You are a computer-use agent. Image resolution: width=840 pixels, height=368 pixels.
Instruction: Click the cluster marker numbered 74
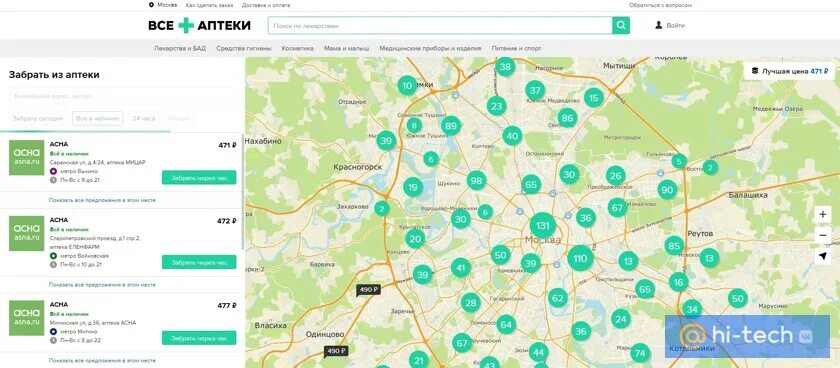(640, 354)
